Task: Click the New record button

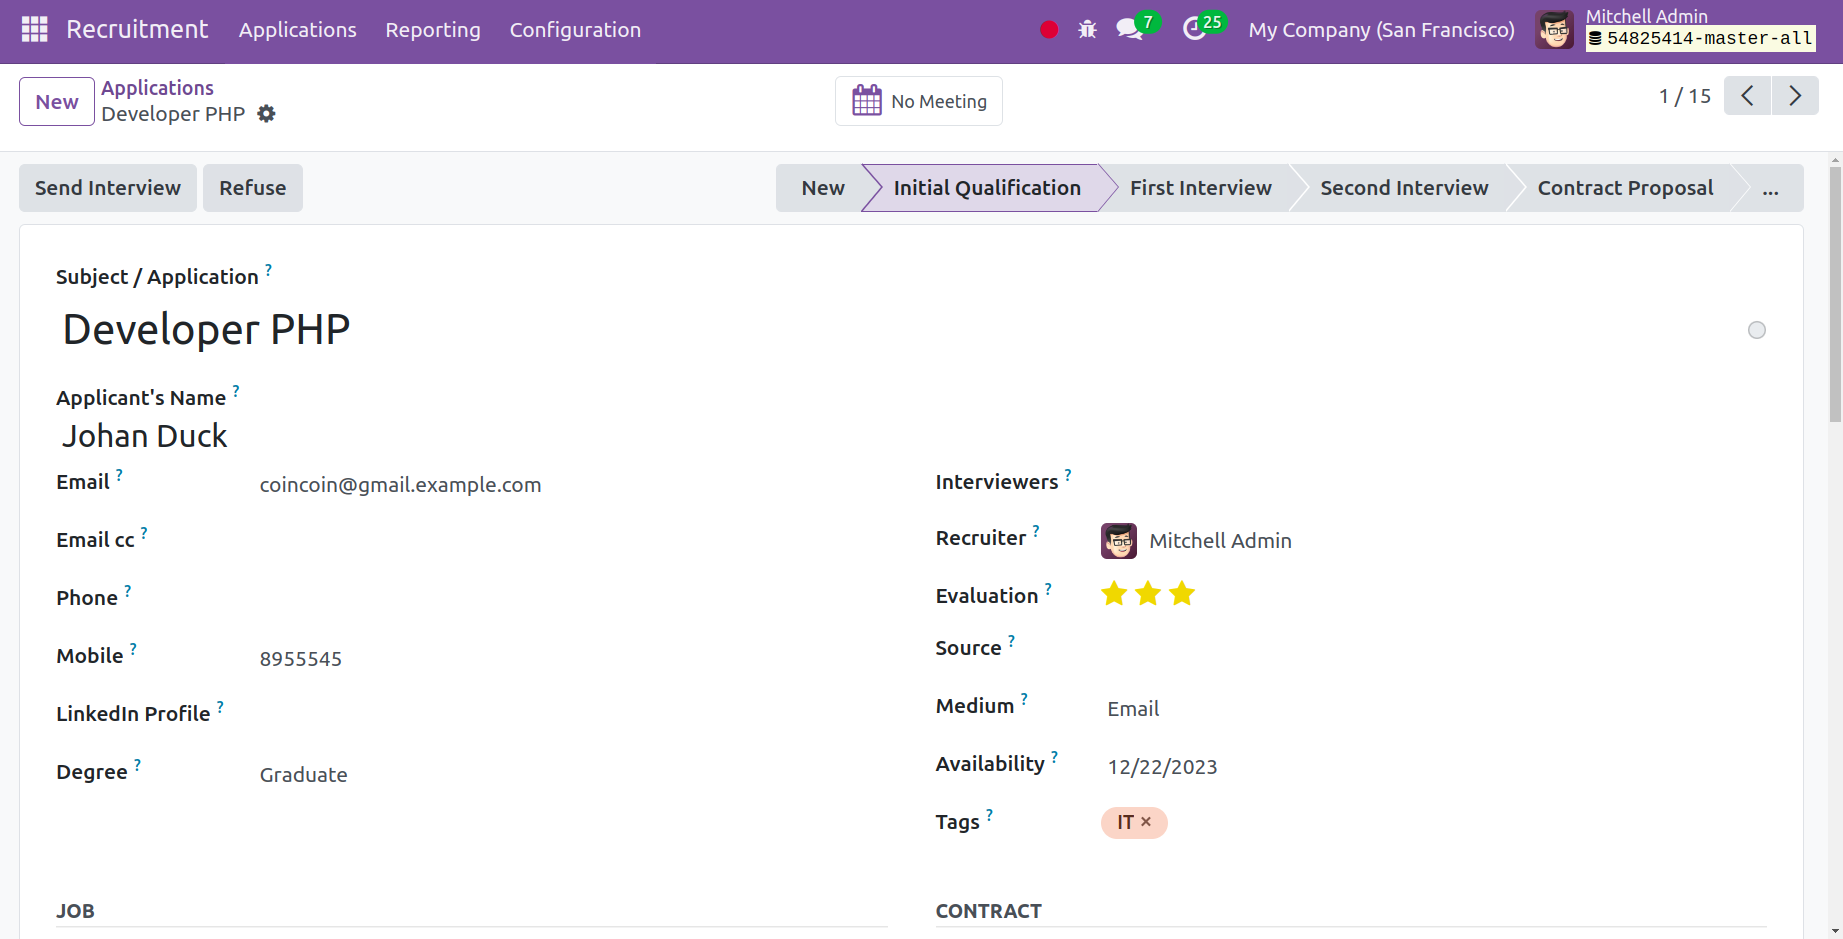Action: 57,102
